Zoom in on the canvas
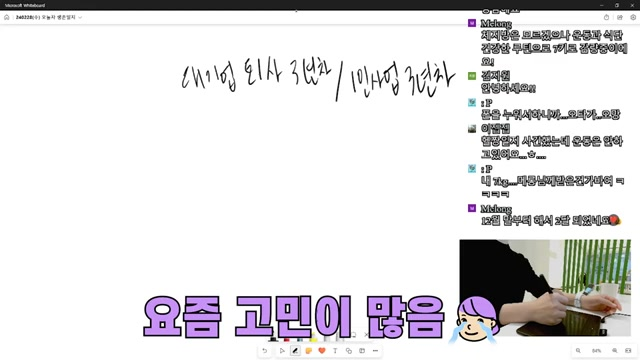The height and width of the screenshot is (360, 640). tap(615, 350)
